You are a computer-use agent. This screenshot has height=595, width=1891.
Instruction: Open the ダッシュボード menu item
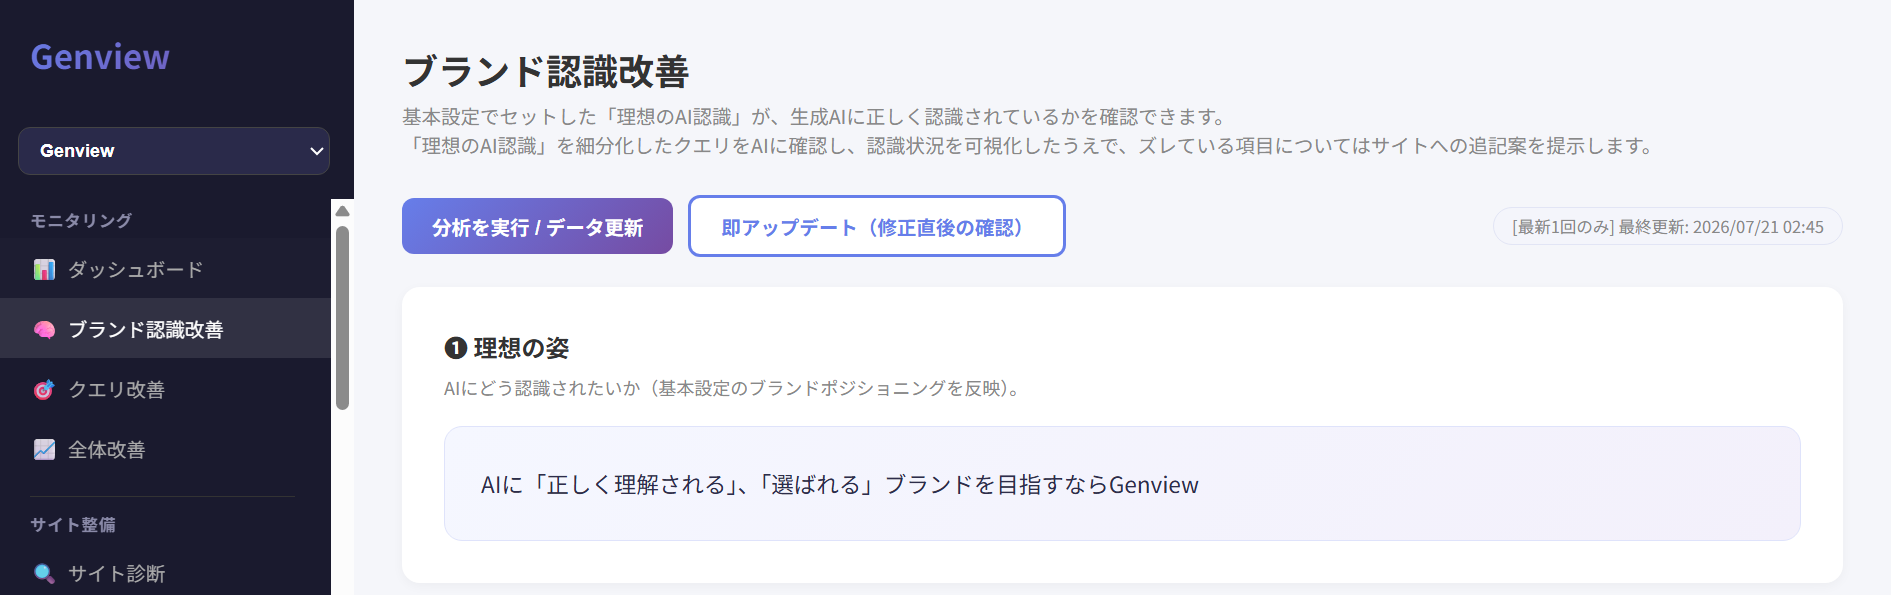165,270
